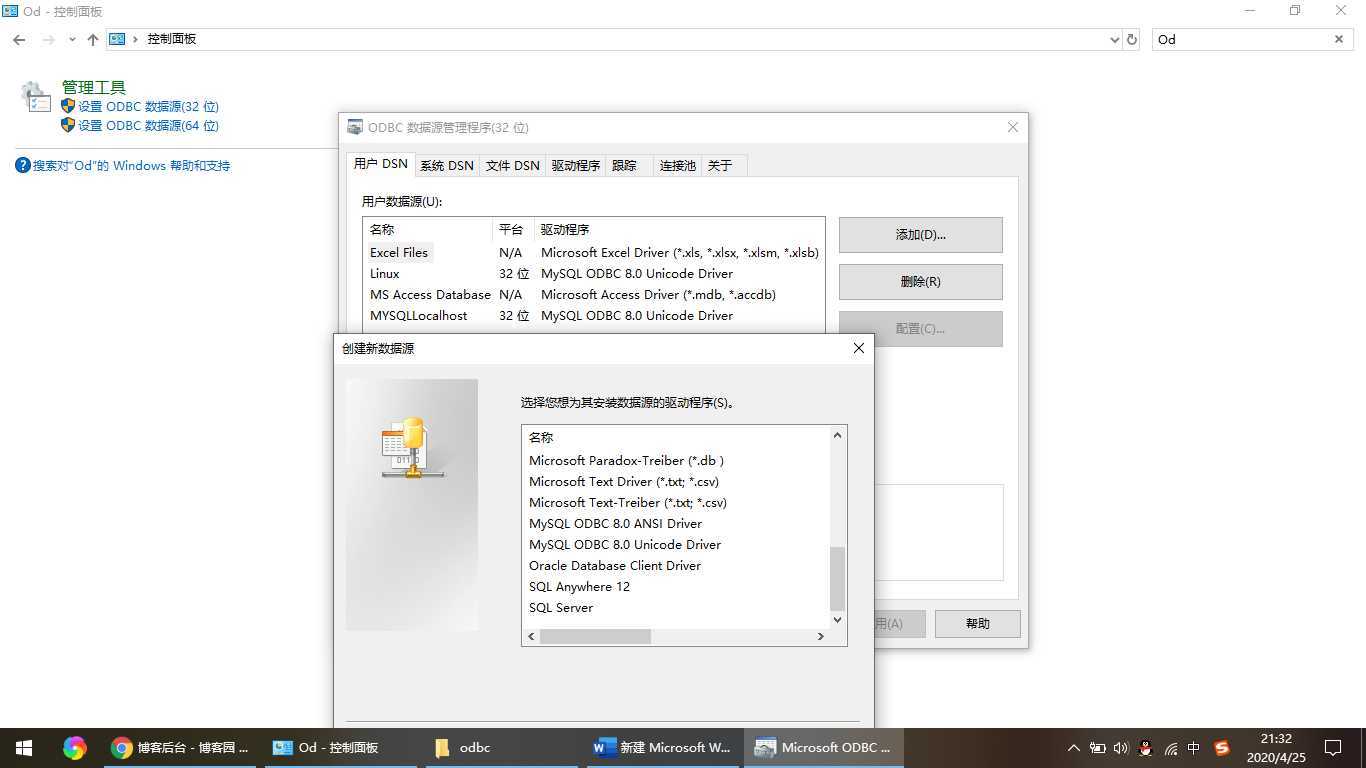
Task: Open 设置 ODBC 数据源(64 位) link
Action: [148, 125]
